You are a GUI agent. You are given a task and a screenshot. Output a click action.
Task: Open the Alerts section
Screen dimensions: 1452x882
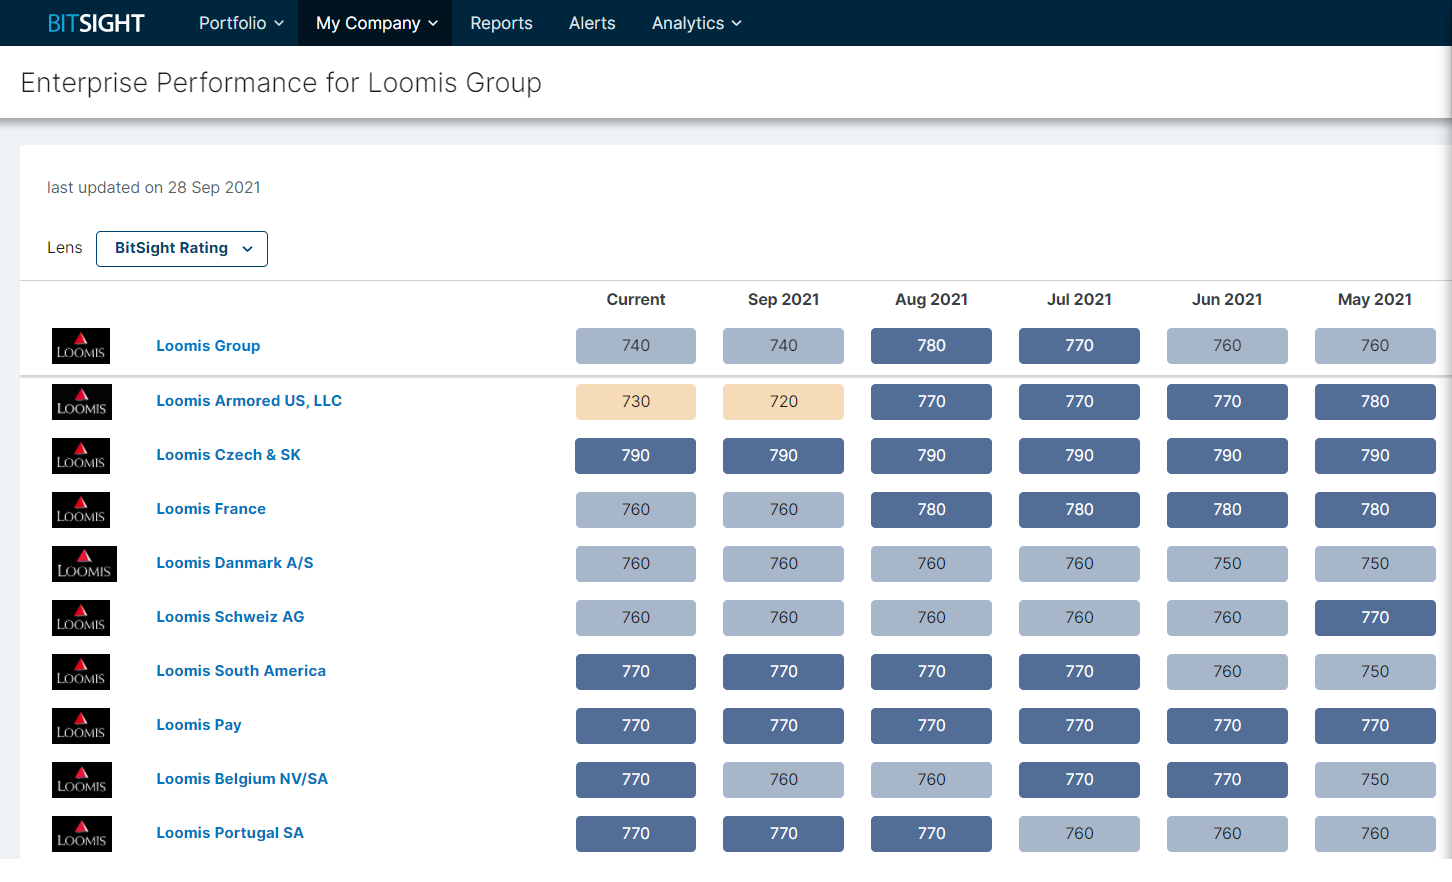coord(592,23)
